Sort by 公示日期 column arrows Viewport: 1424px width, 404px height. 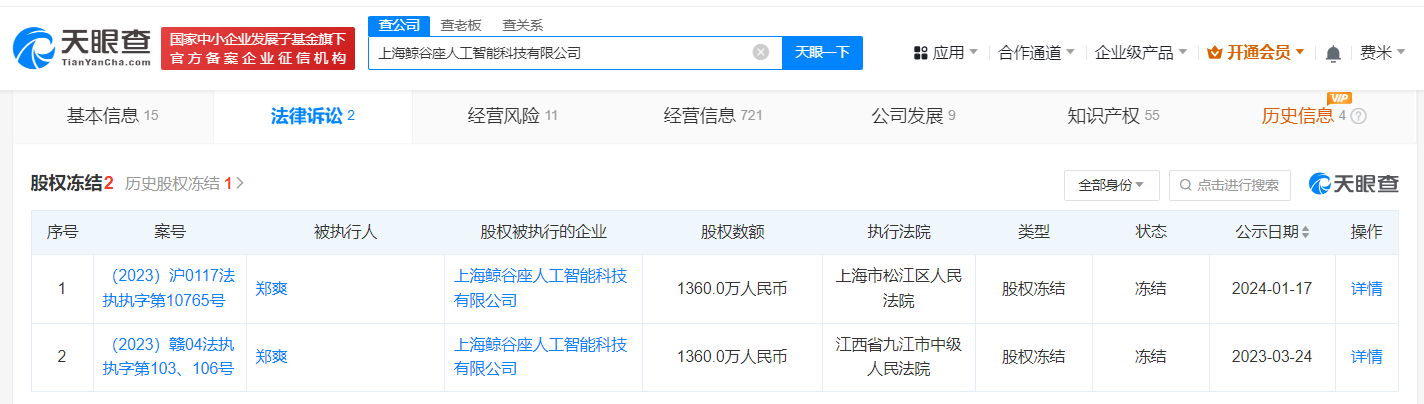1305,232
